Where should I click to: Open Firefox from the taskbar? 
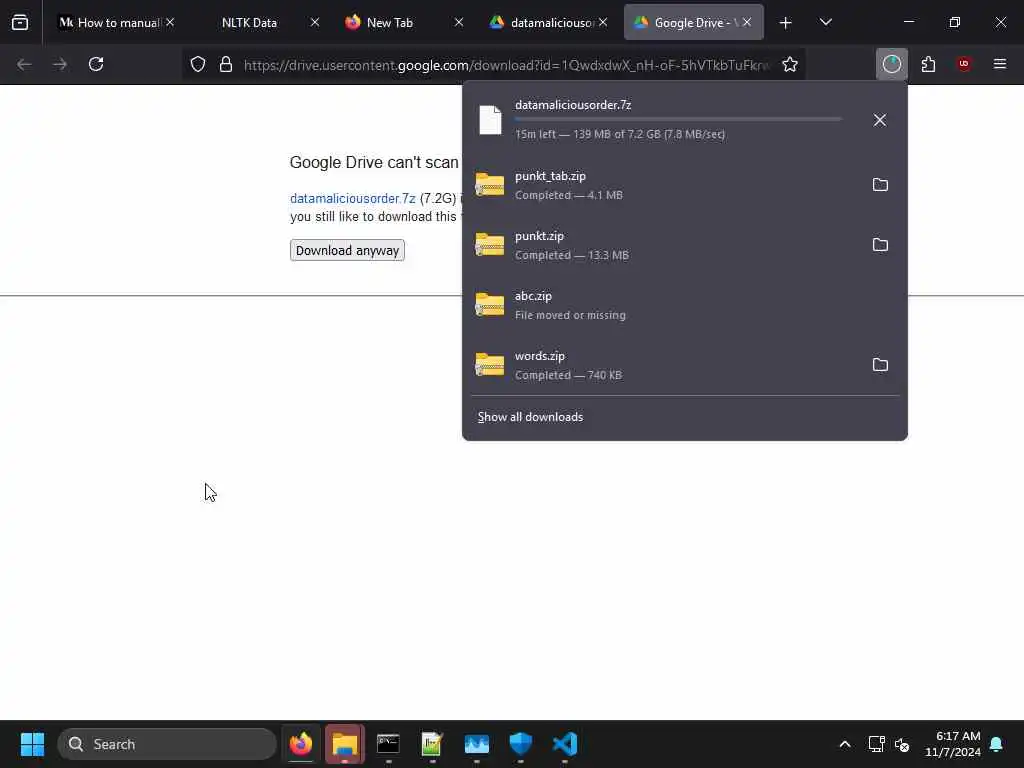tap(301, 744)
